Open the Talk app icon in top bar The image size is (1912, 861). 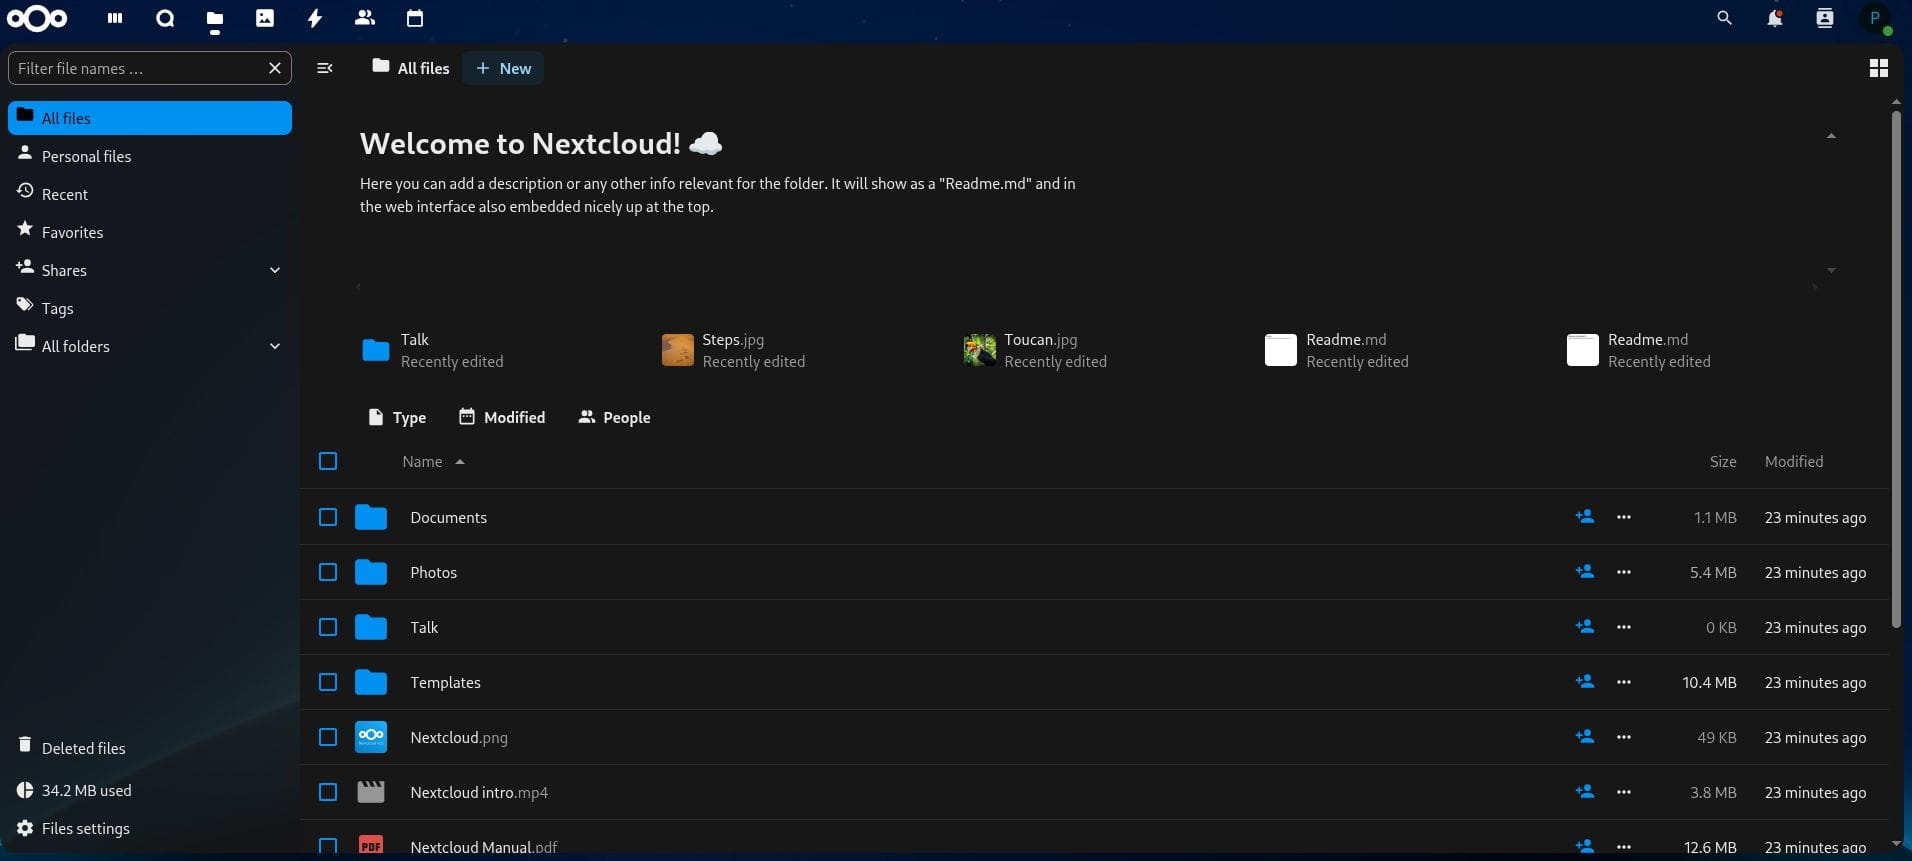[x=165, y=18]
